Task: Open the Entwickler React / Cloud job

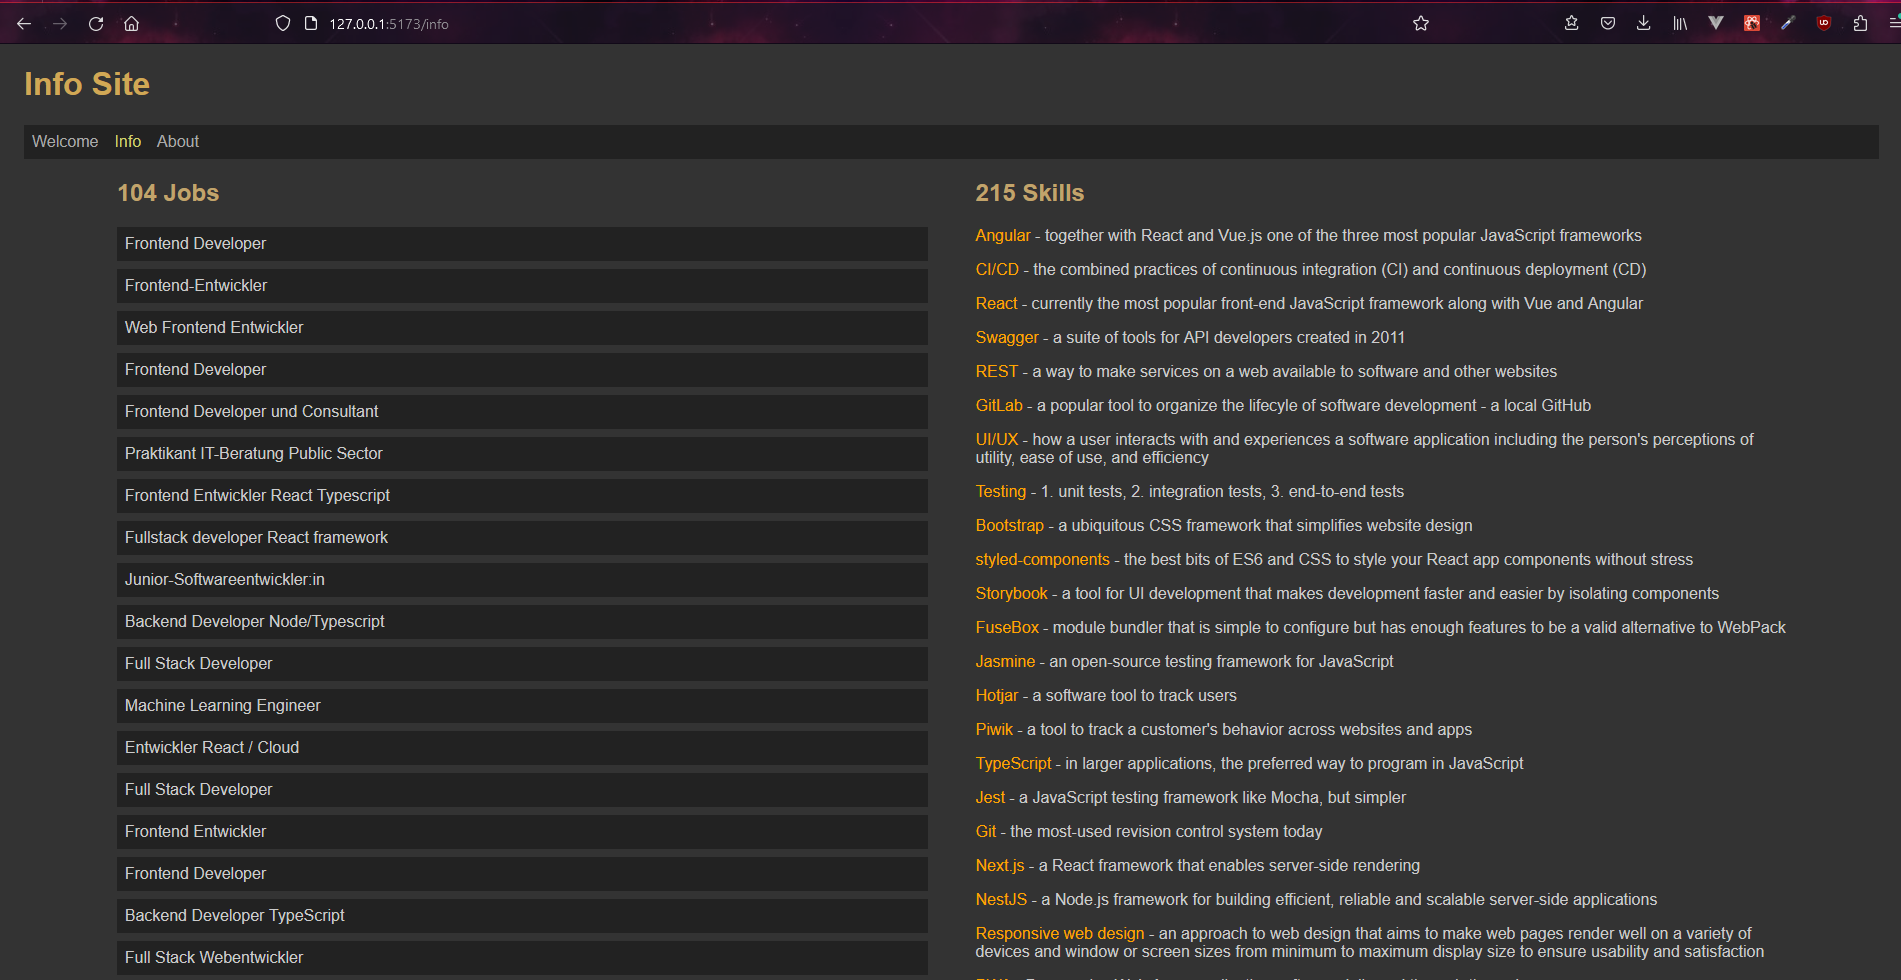Action: [522, 748]
